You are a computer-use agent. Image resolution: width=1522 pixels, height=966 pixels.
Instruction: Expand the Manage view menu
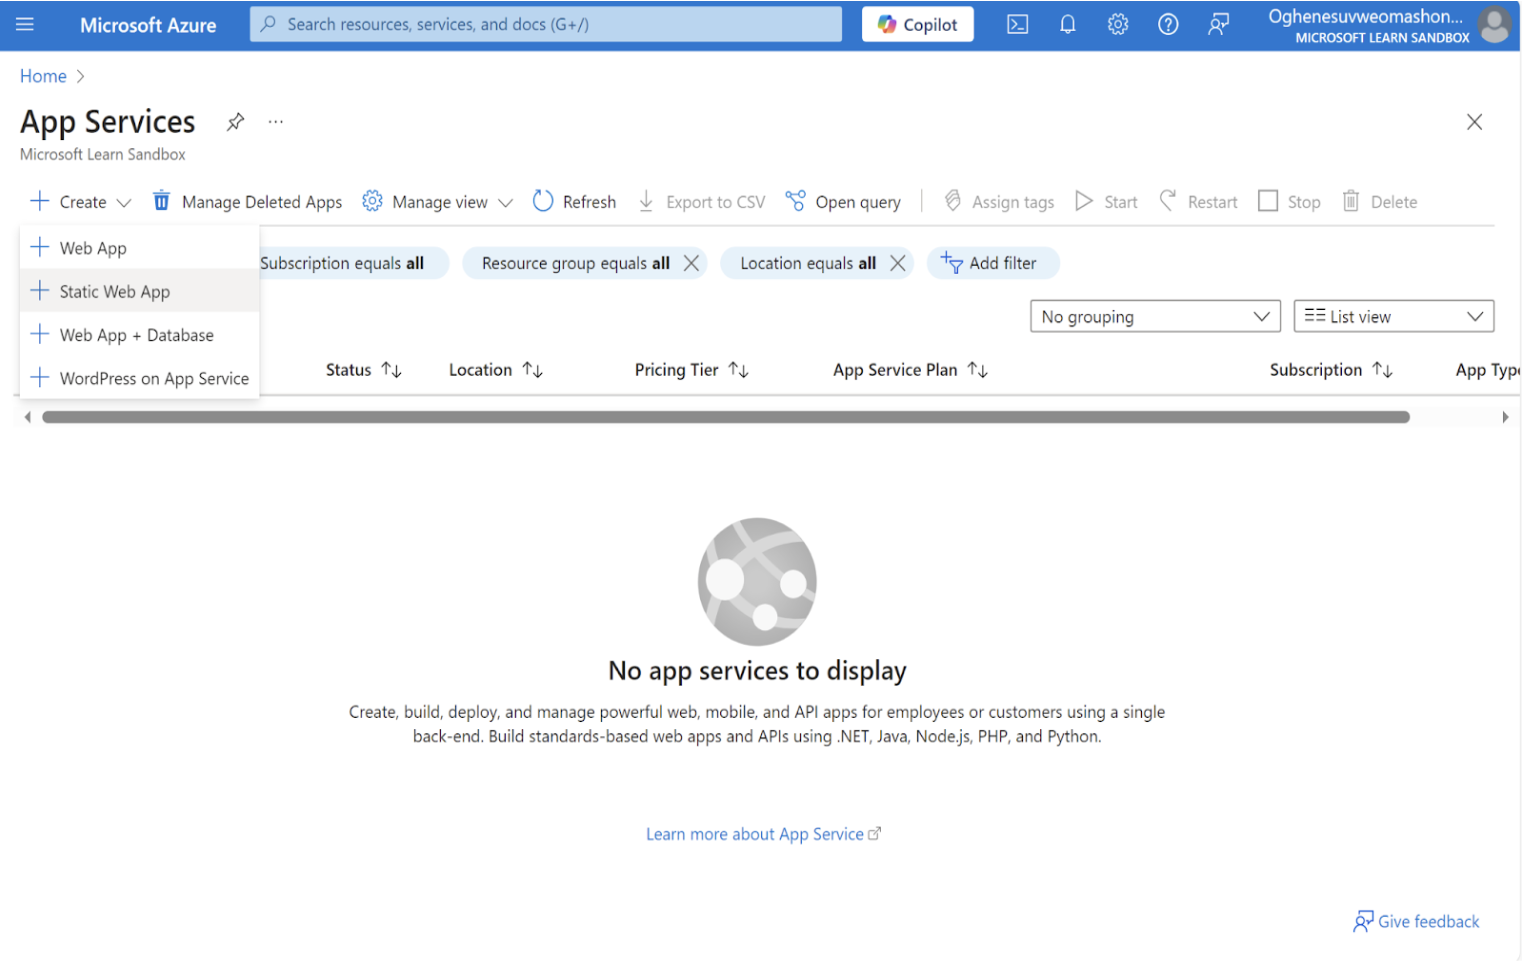438,202
